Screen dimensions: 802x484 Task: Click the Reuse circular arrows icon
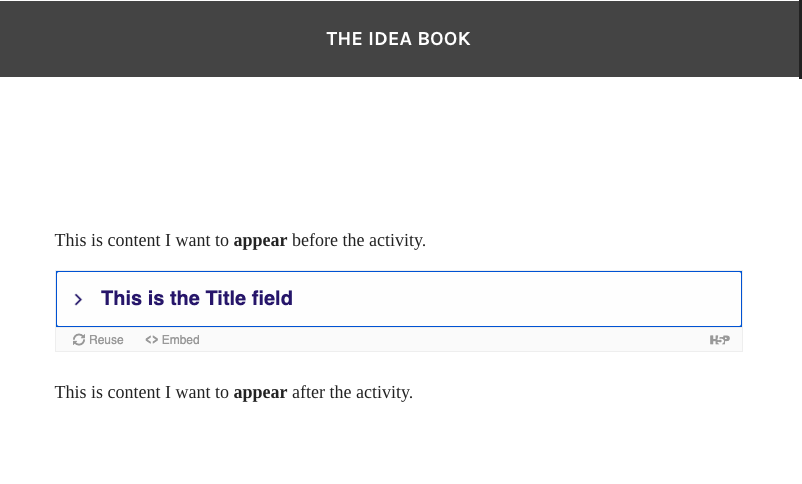pyautogui.click(x=79, y=340)
